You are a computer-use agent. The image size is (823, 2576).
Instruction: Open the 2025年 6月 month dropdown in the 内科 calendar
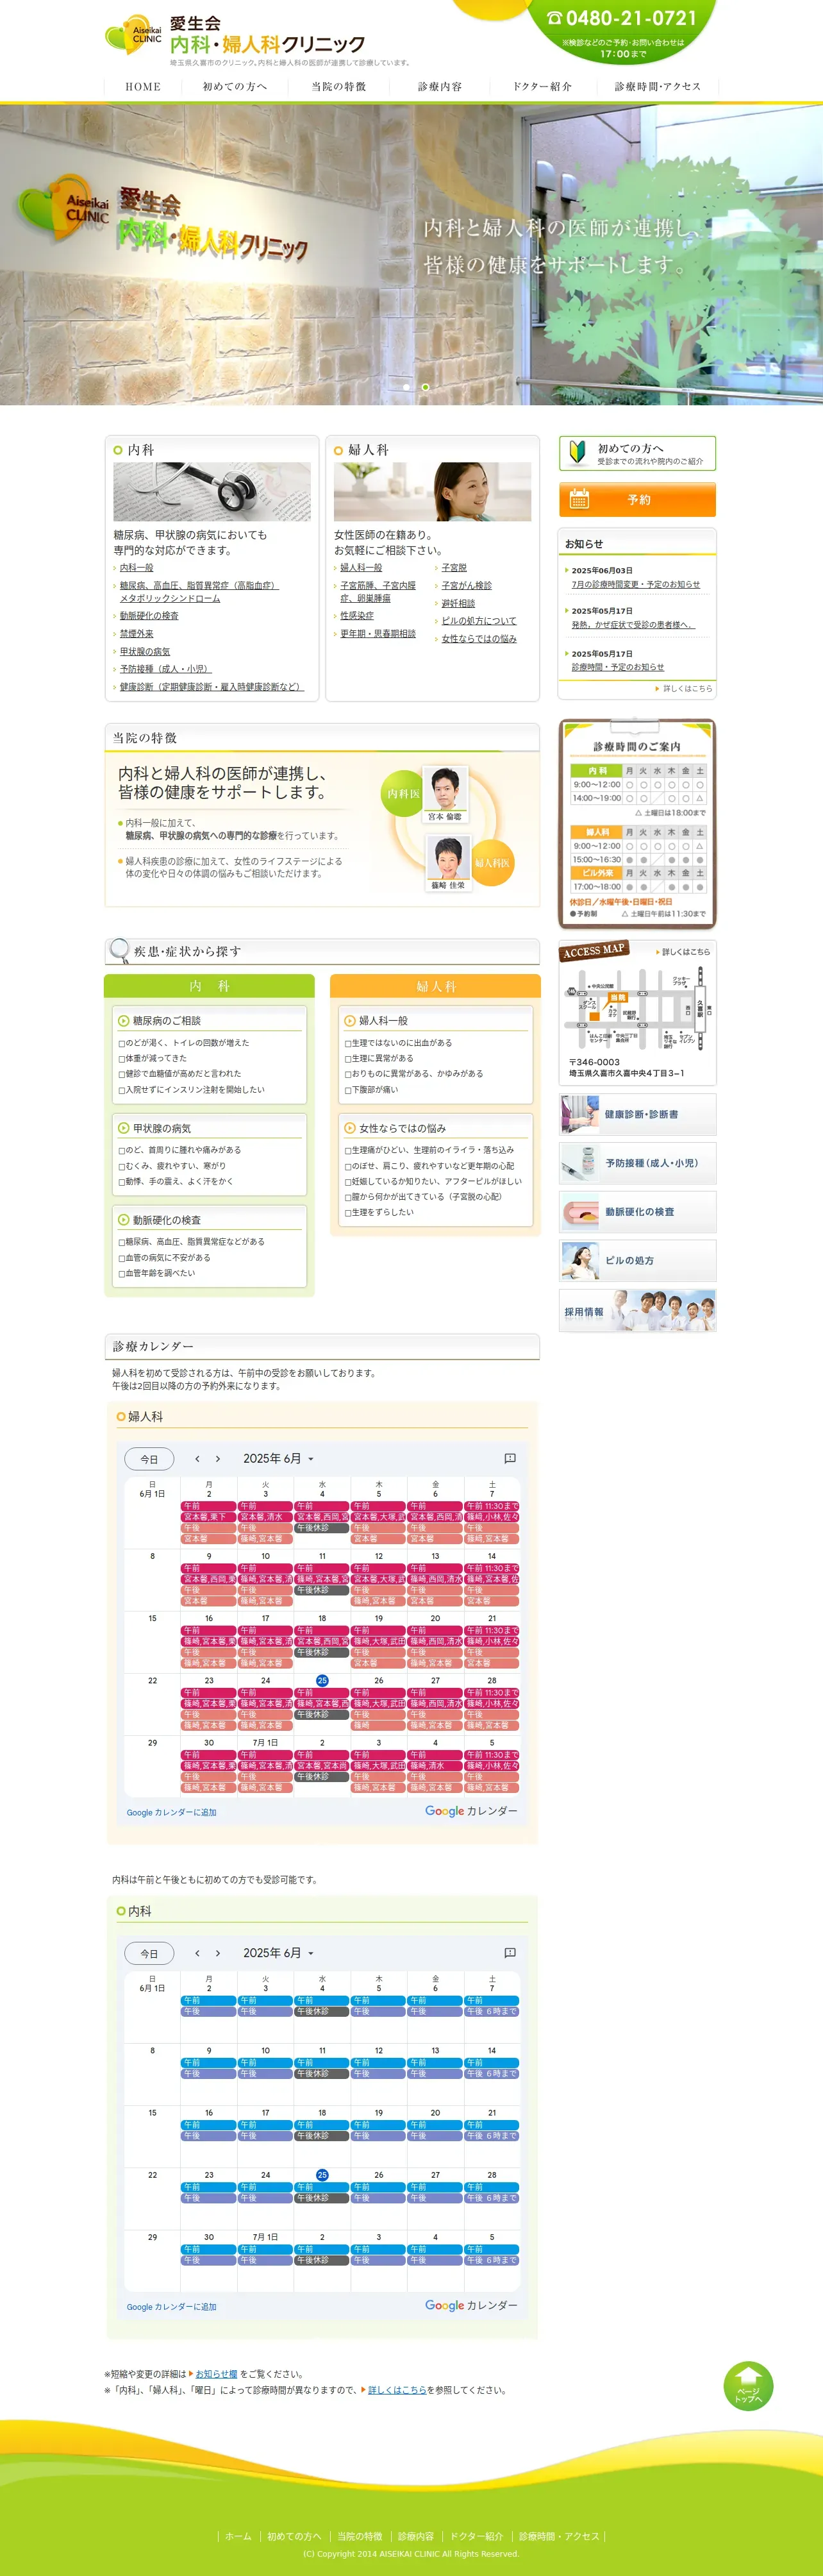(278, 1953)
